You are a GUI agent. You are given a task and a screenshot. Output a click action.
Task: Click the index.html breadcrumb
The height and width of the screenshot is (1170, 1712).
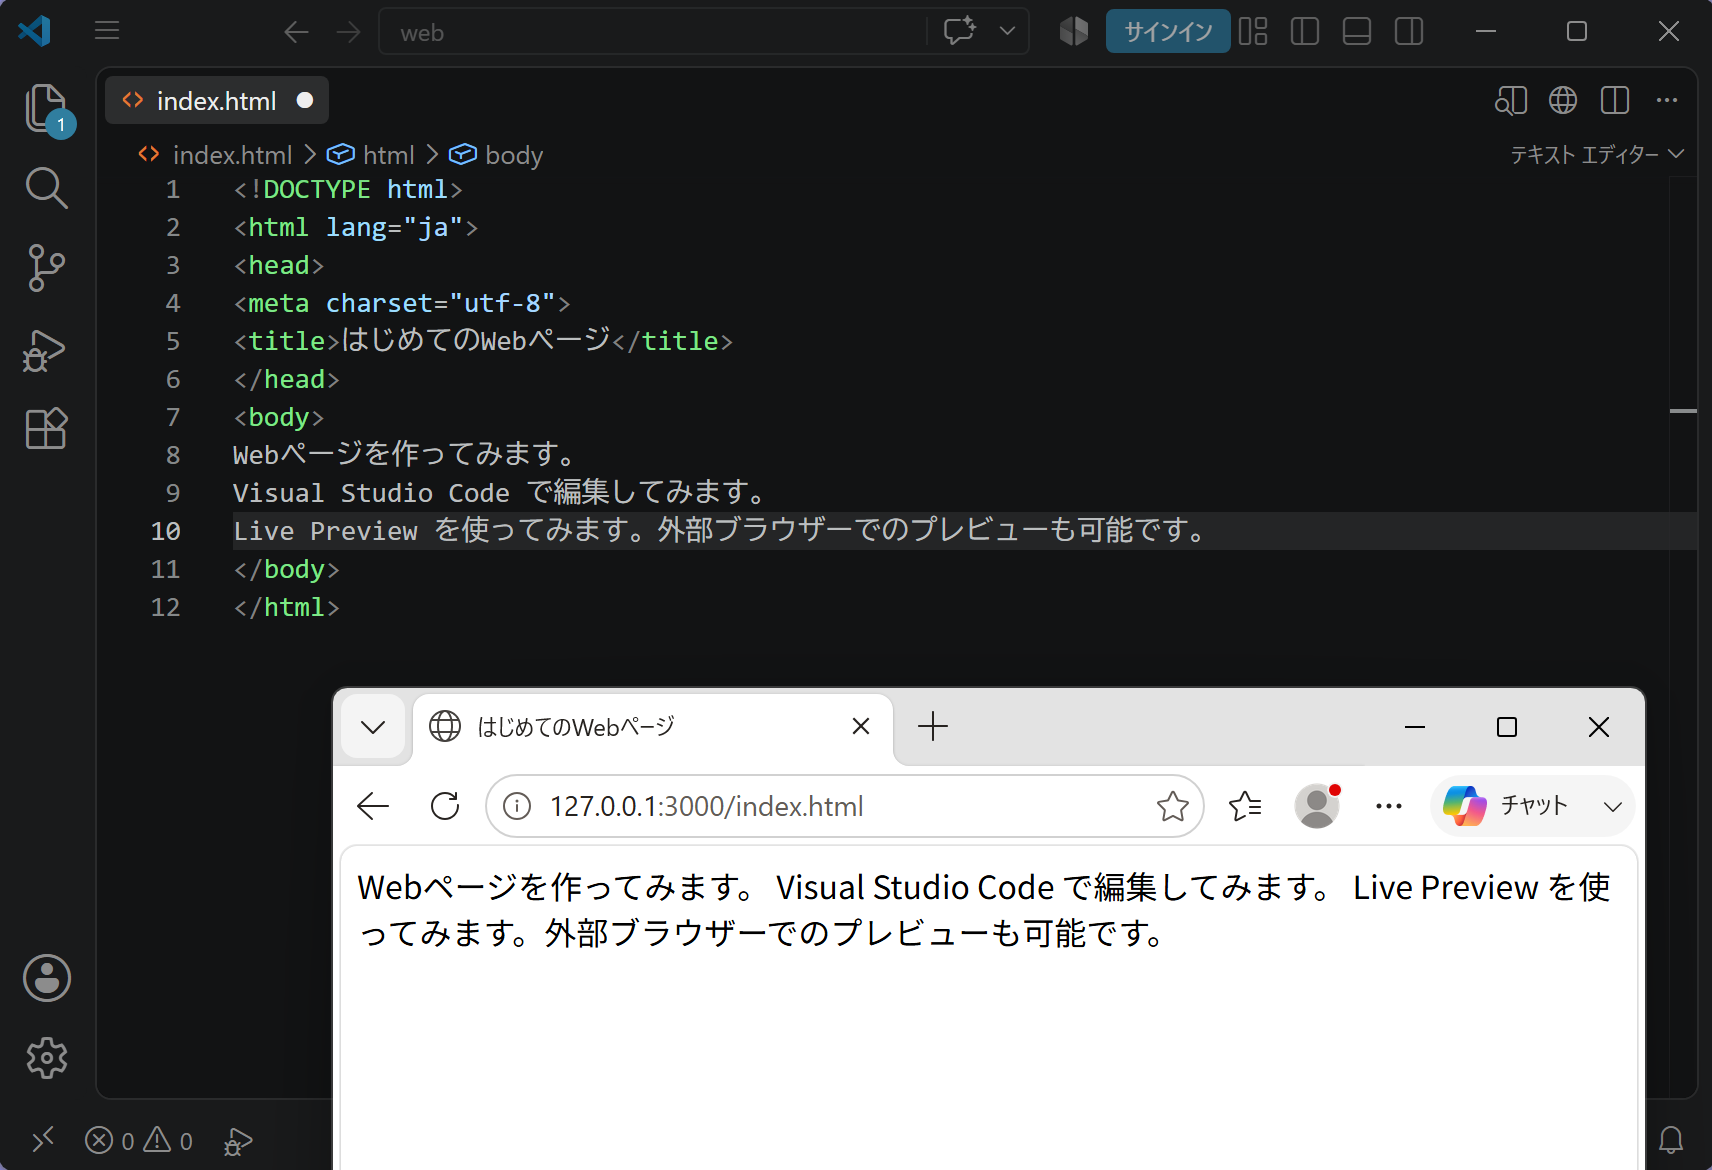[x=232, y=155]
